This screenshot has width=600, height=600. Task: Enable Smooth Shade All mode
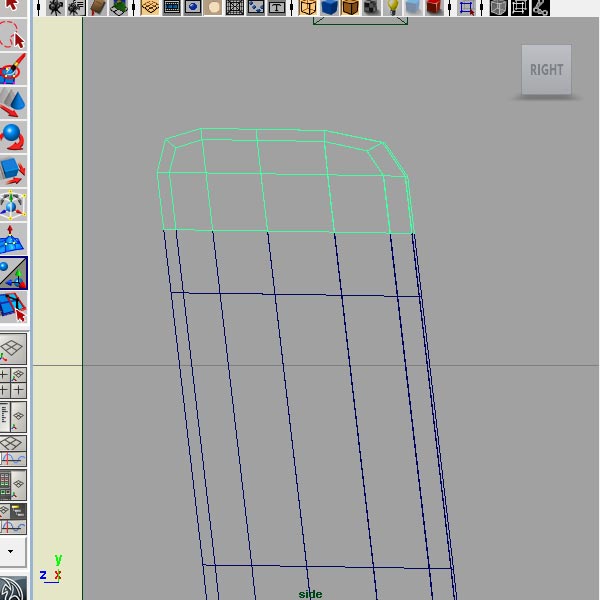(329, 8)
